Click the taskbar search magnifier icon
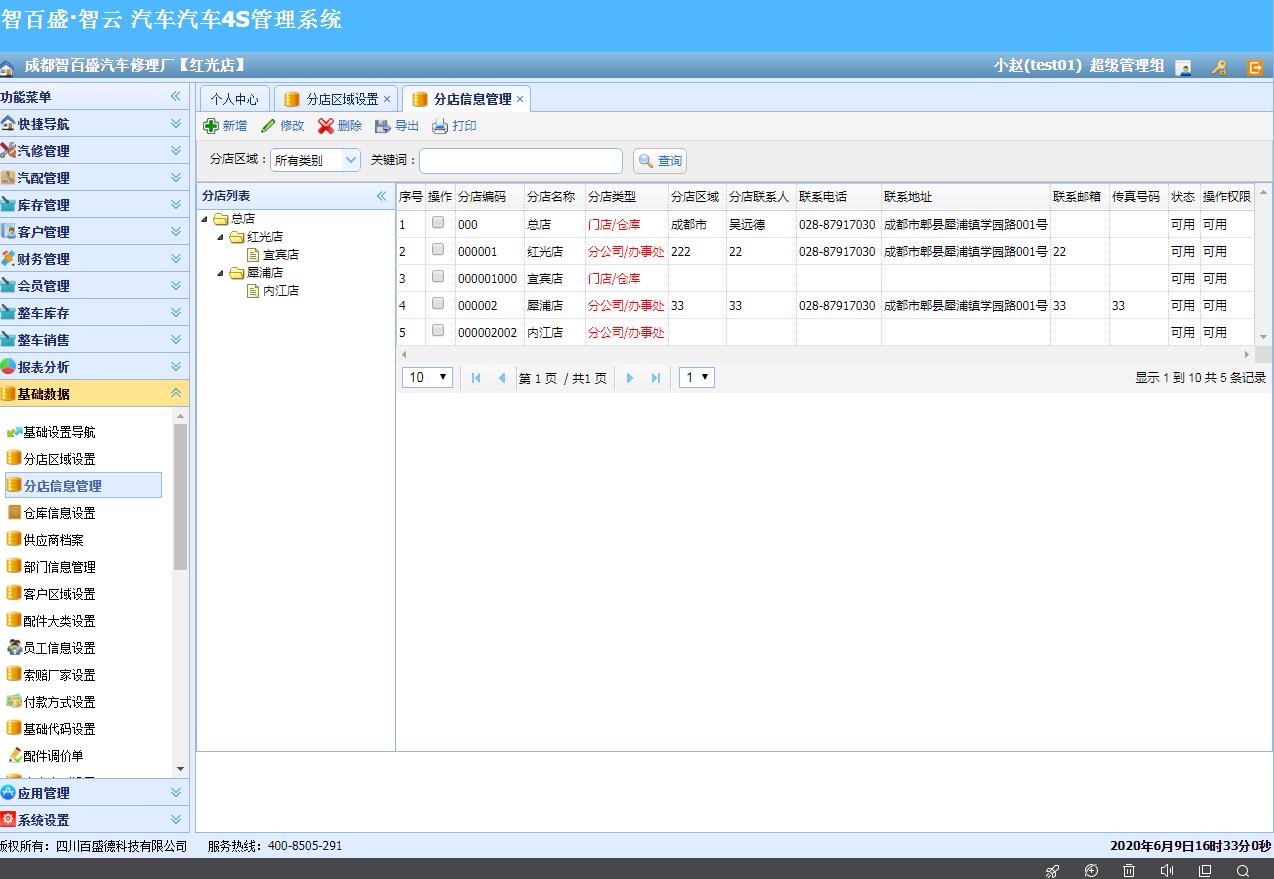The height and width of the screenshot is (879, 1274). (1242, 870)
